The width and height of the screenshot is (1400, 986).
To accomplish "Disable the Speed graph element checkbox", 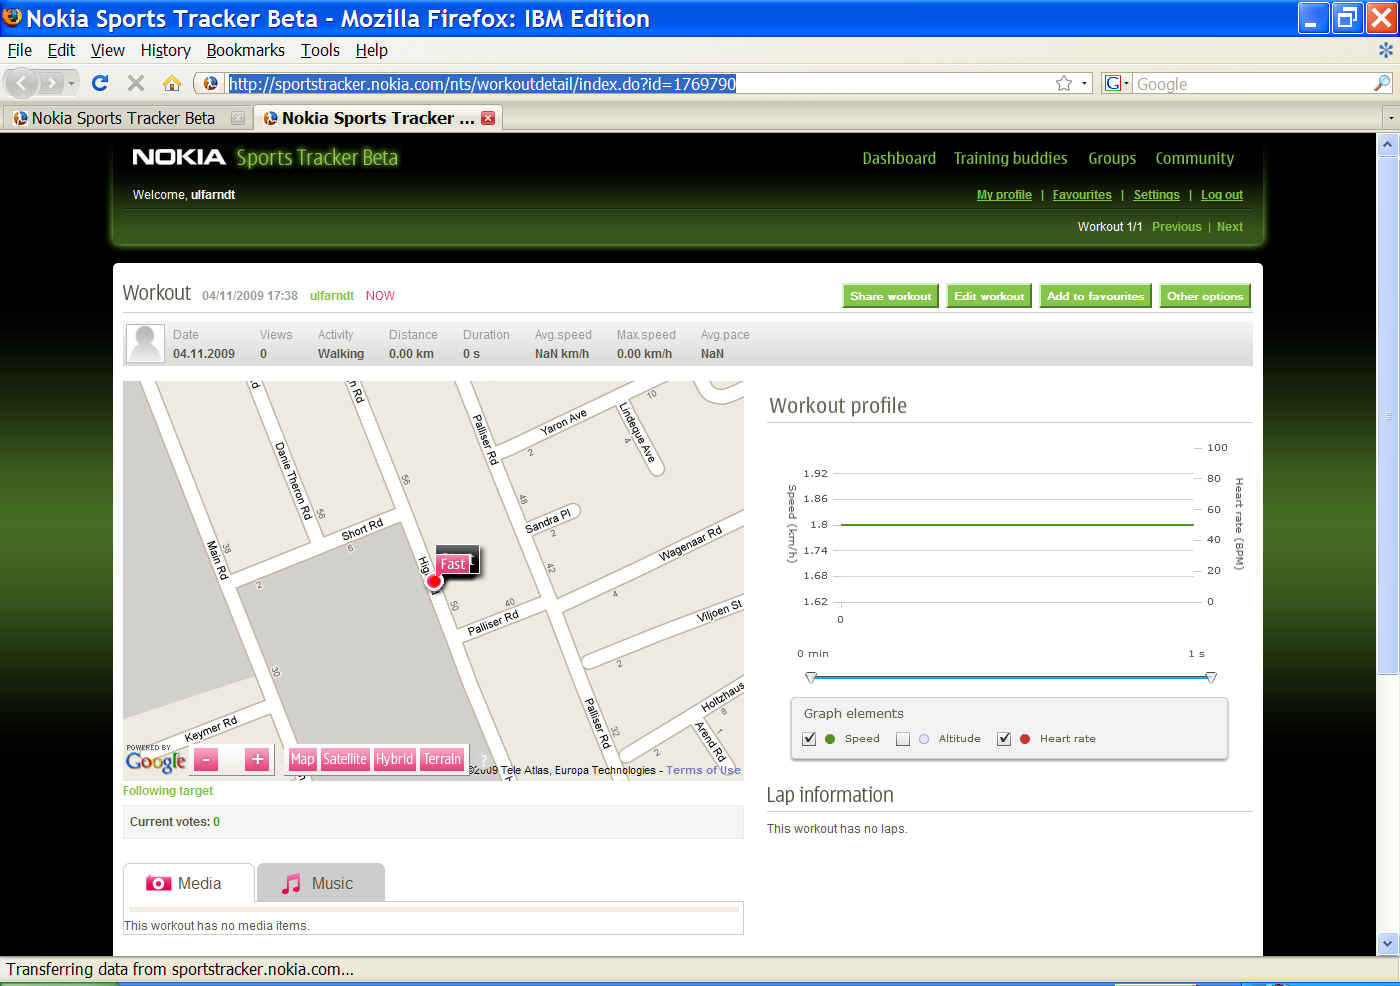I will (809, 739).
